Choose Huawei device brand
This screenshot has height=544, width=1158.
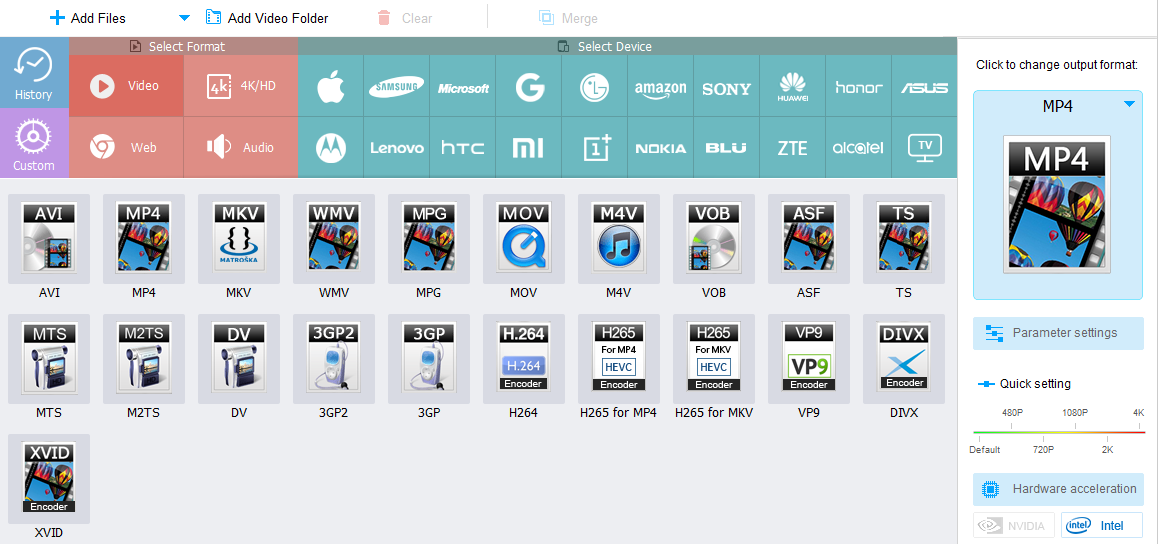(x=792, y=88)
